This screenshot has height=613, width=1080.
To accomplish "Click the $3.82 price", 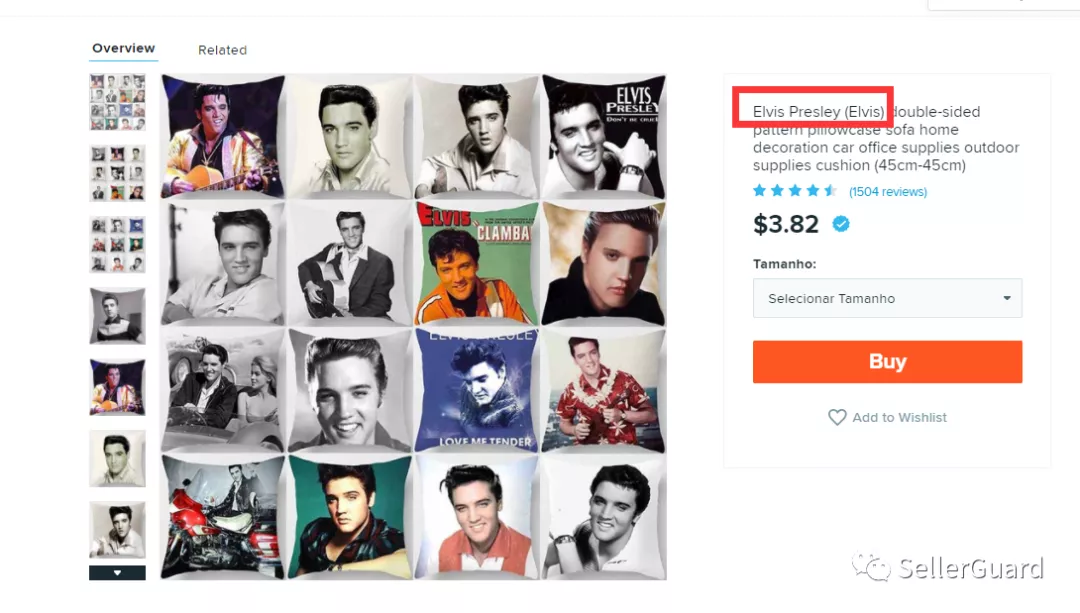I will [786, 224].
